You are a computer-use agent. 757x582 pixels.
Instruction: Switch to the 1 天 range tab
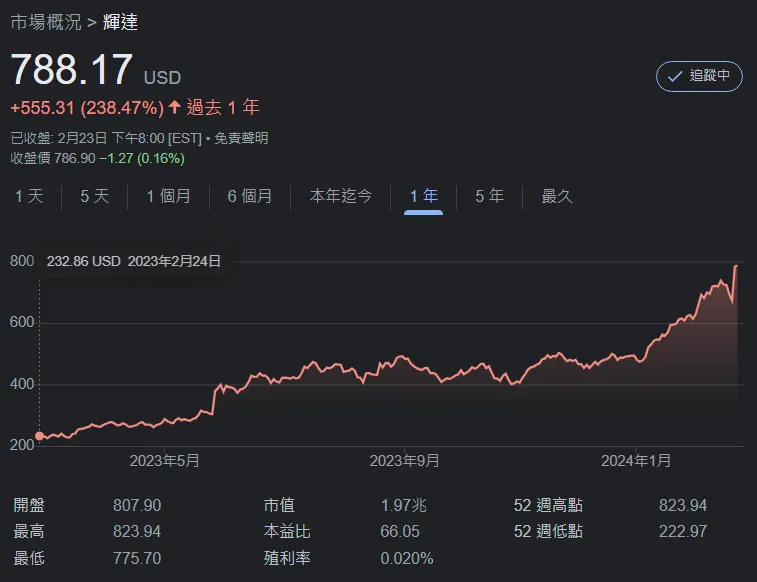coord(29,196)
